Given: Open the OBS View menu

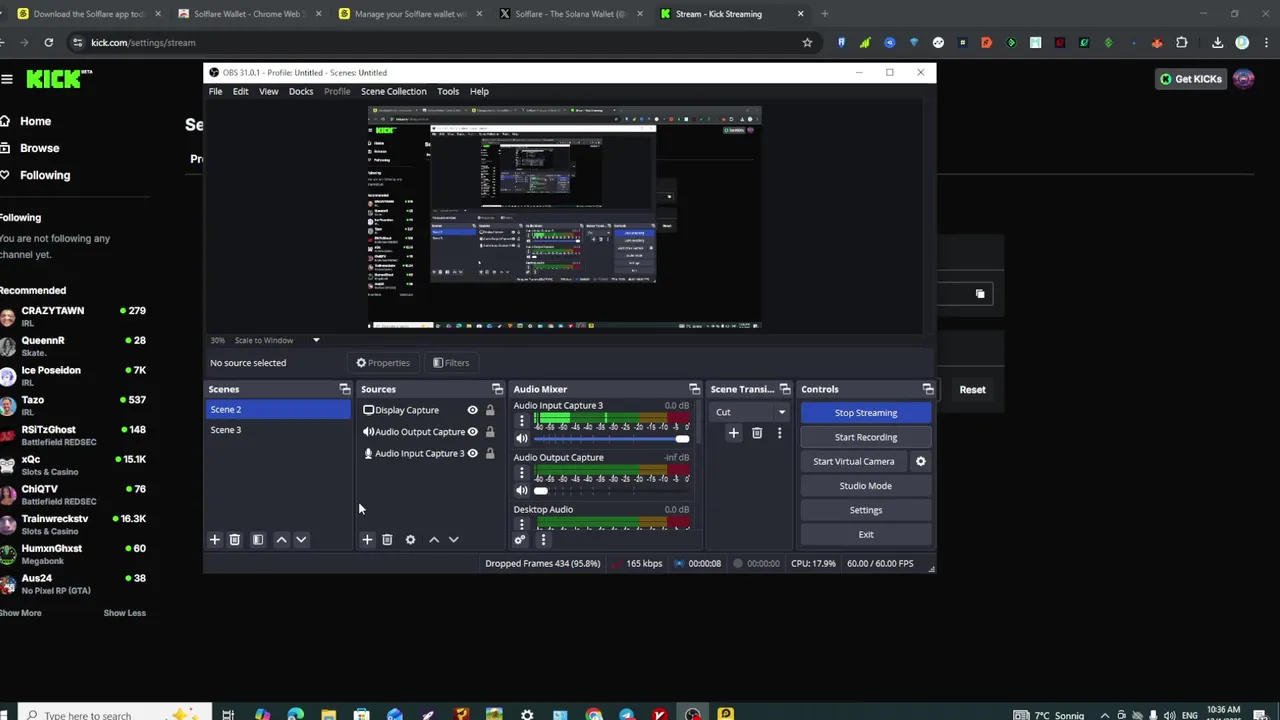Looking at the screenshot, I should click(x=269, y=91).
